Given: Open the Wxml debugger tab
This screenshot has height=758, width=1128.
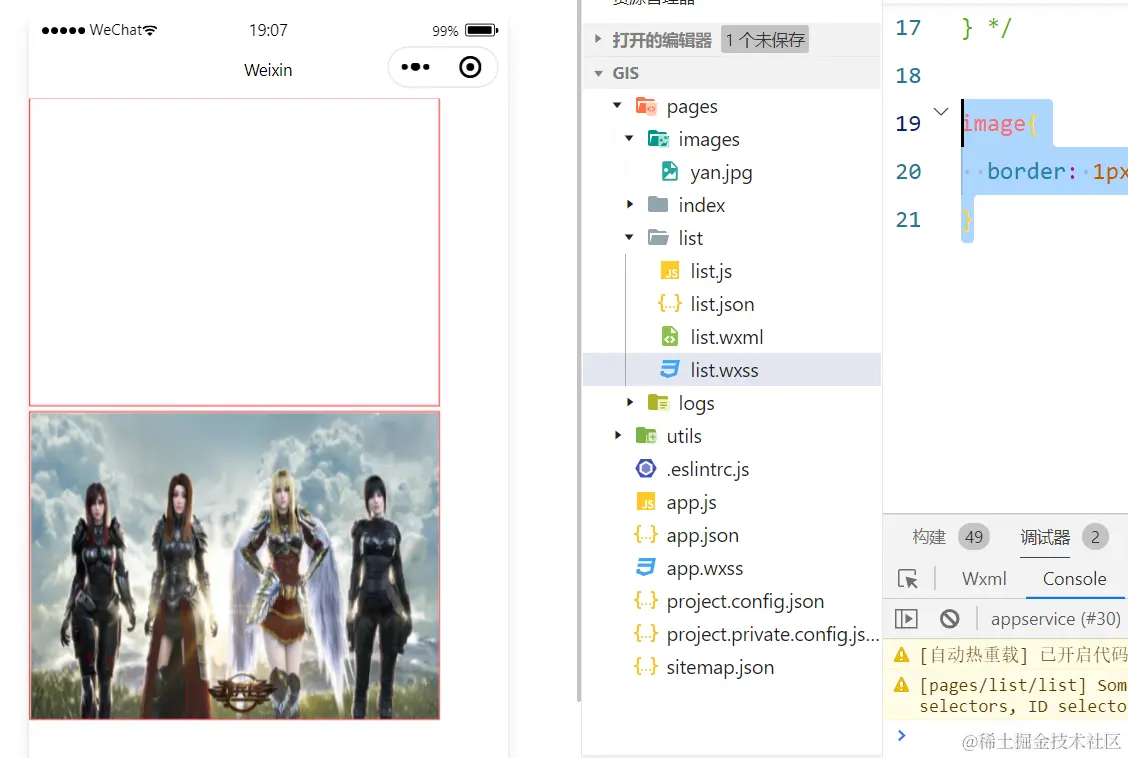Looking at the screenshot, I should [x=984, y=579].
